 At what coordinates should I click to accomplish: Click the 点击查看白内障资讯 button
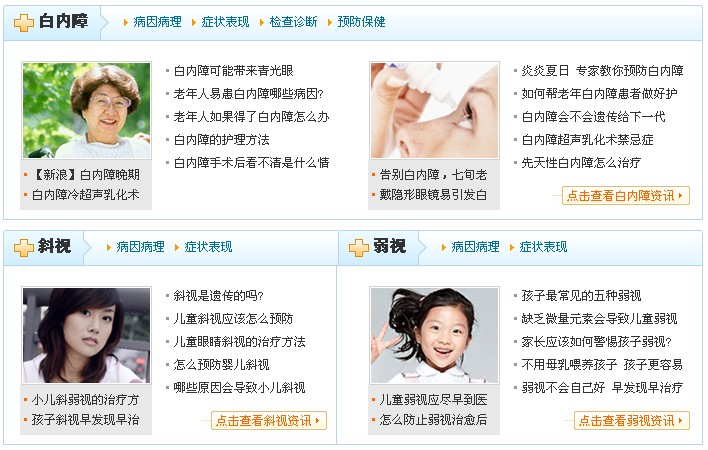(625, 195)
